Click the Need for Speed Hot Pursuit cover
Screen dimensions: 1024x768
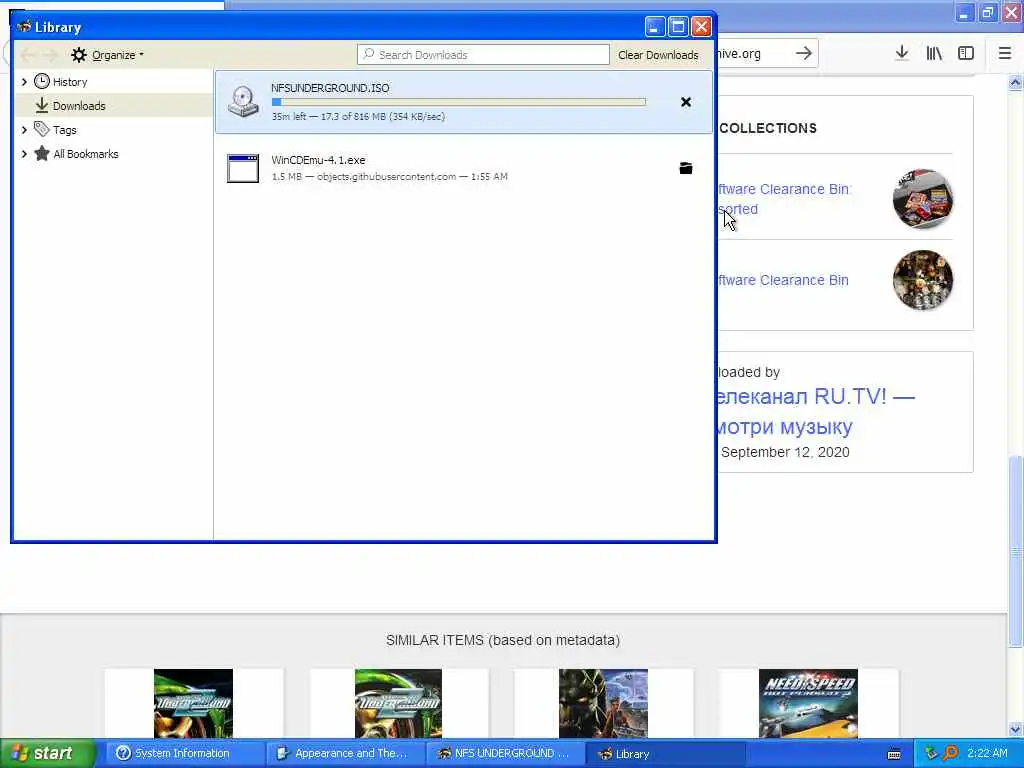pos(808,703)
